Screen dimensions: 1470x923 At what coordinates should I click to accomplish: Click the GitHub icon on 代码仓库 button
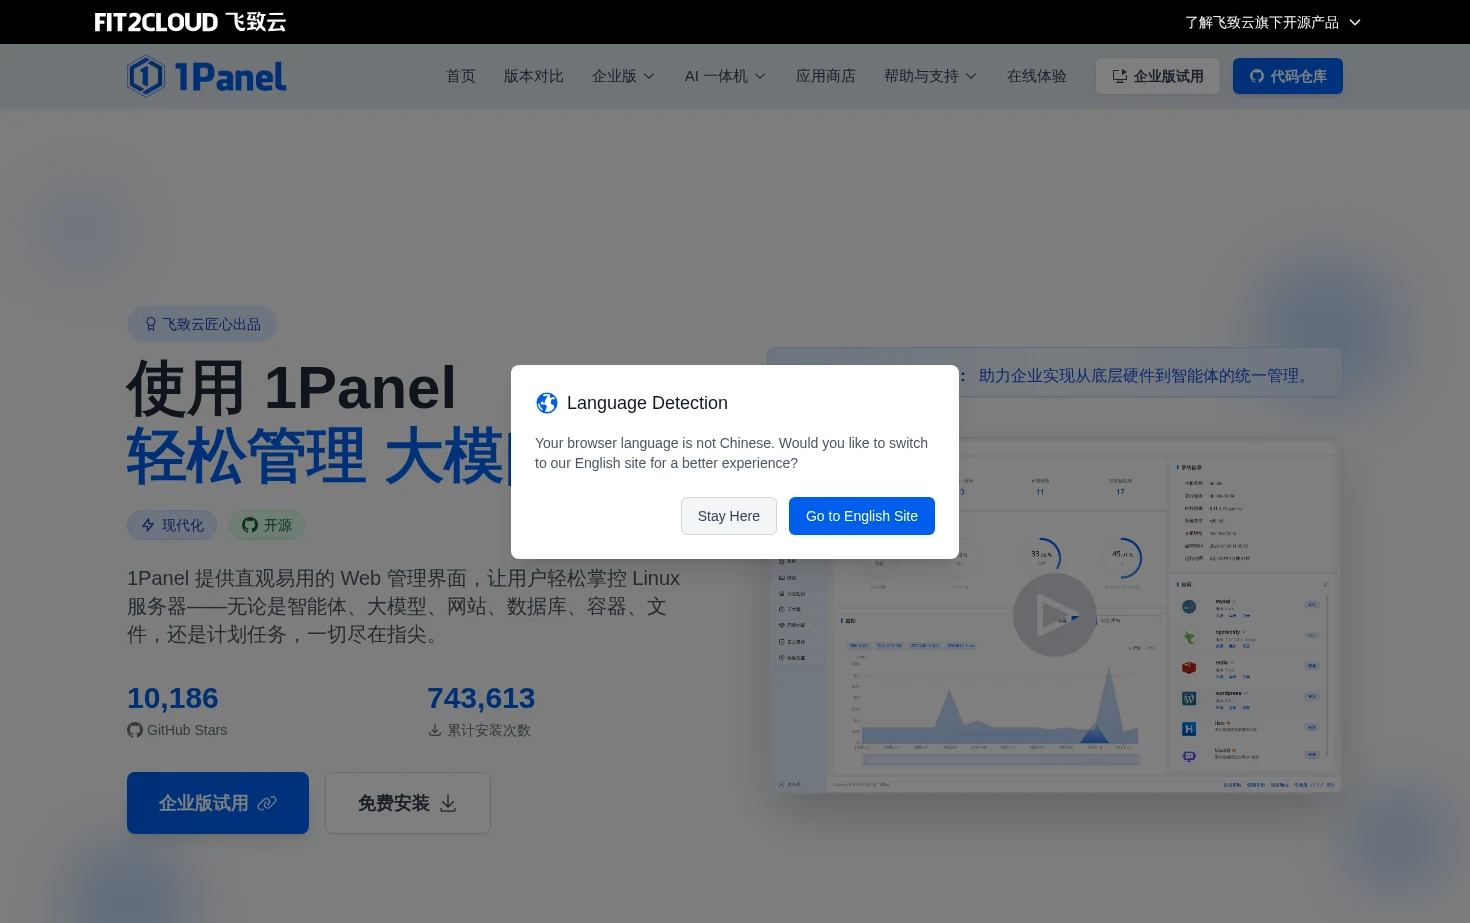(1257, 76)
